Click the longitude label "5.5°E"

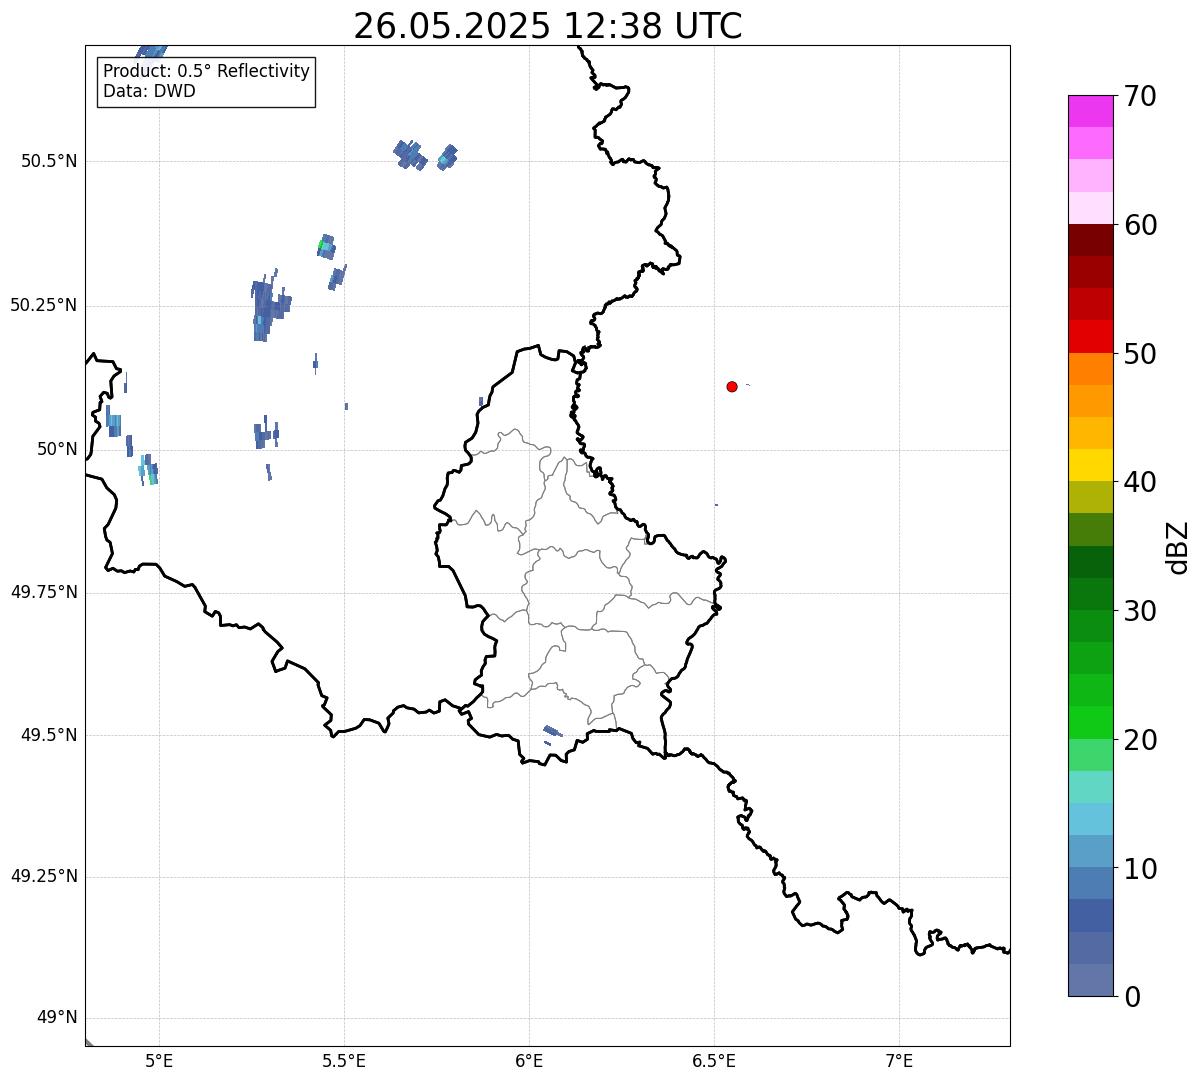click(344, 1060)
